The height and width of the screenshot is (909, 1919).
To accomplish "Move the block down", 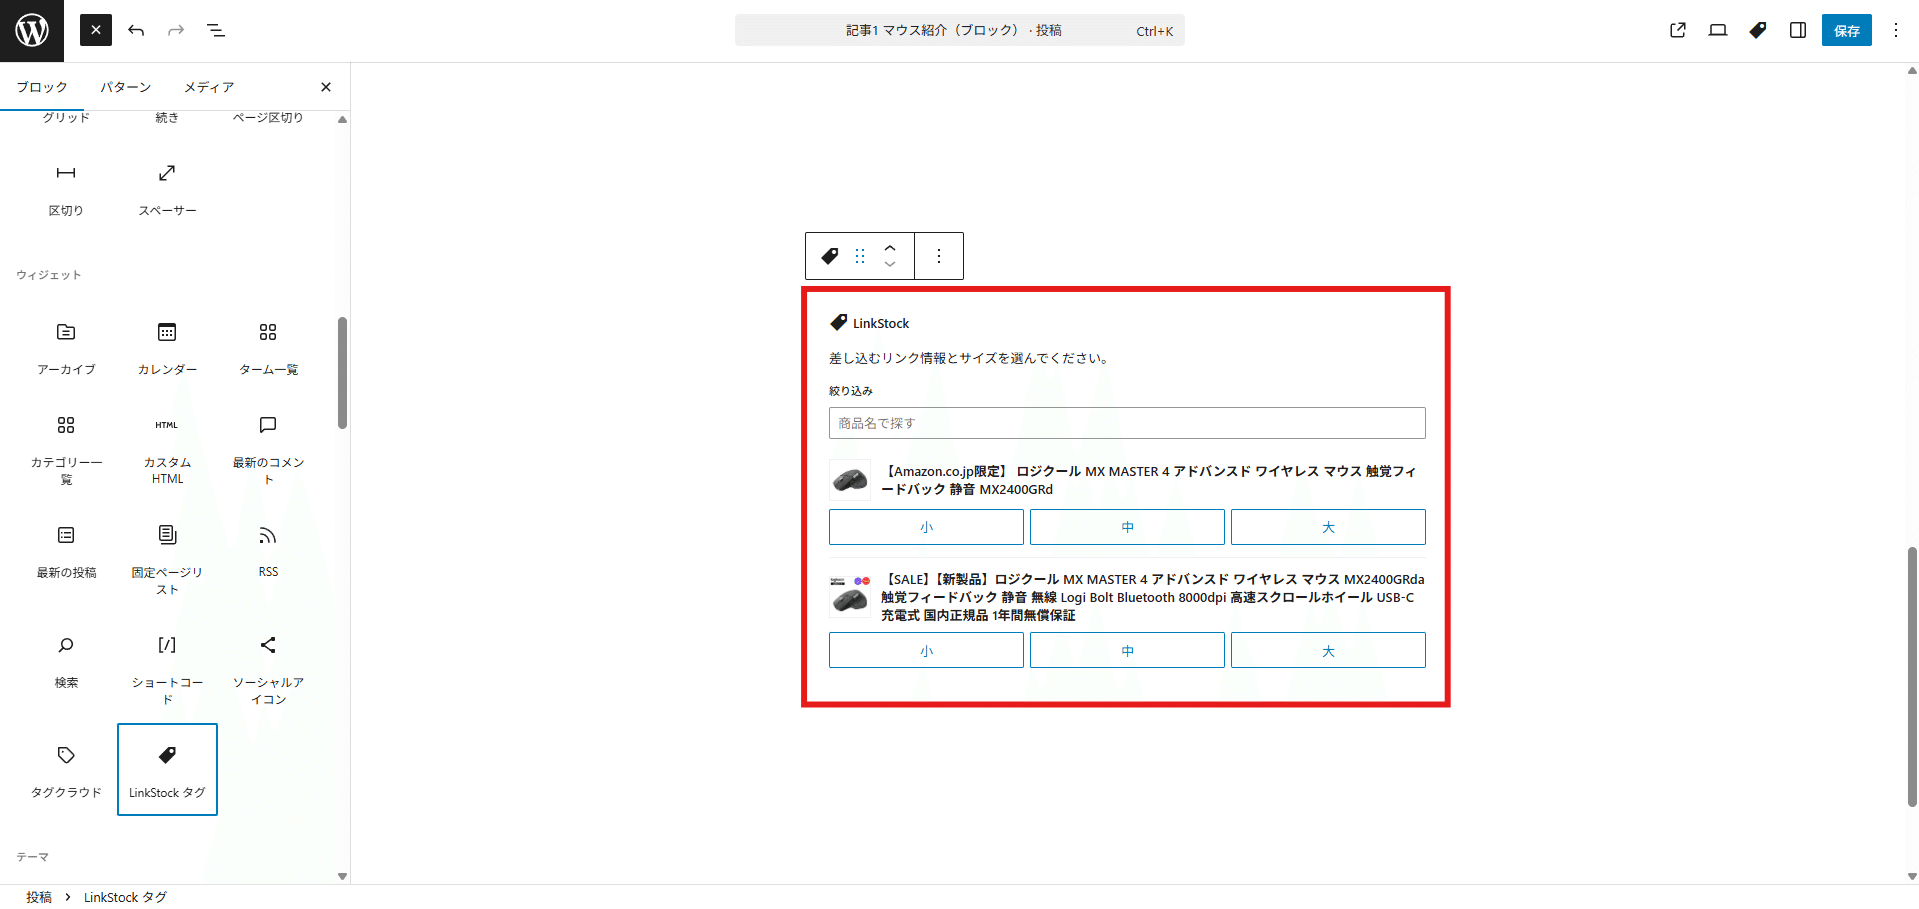I will pos(890,265).
